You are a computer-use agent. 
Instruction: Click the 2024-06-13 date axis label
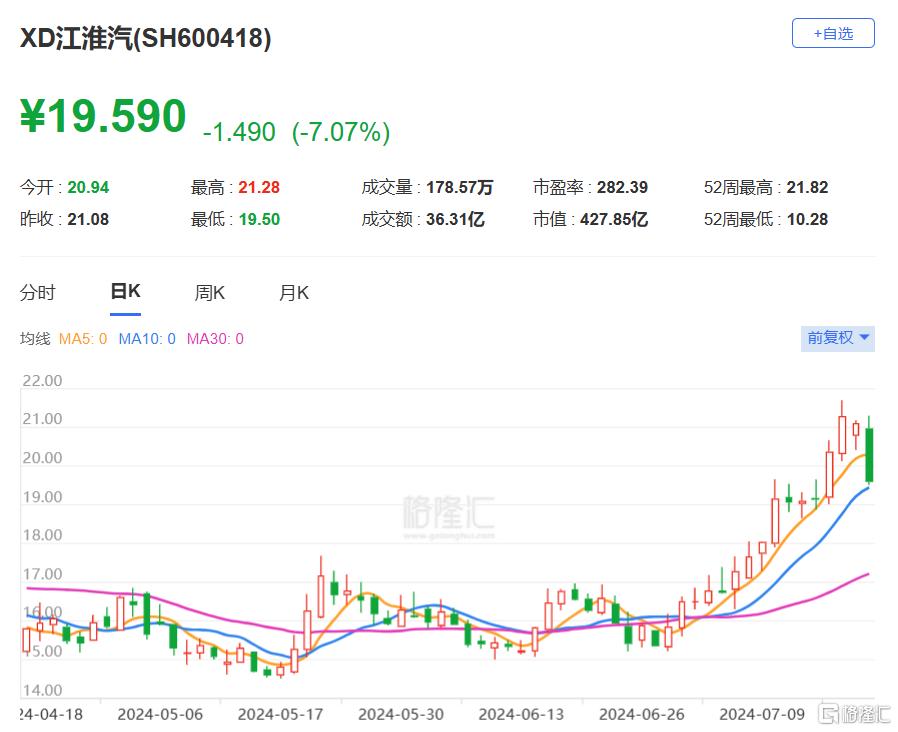[x=521, y=715]
